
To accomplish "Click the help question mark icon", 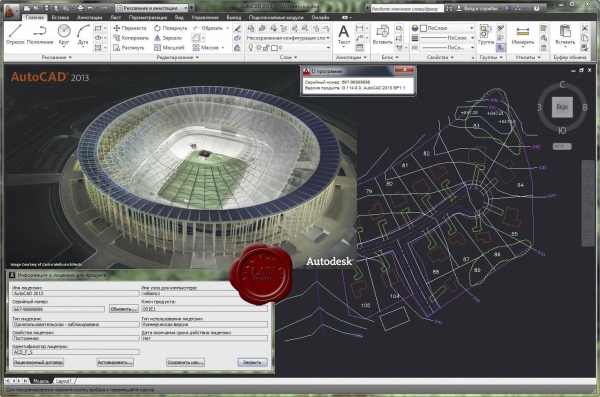I will coord(536,8).
